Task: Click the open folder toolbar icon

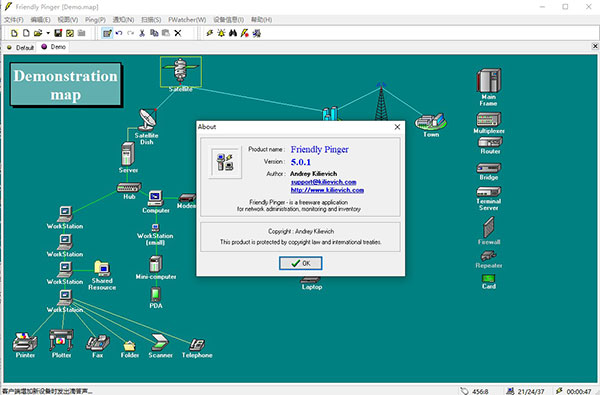Action: pyautogui.click(x=38, y=33)
